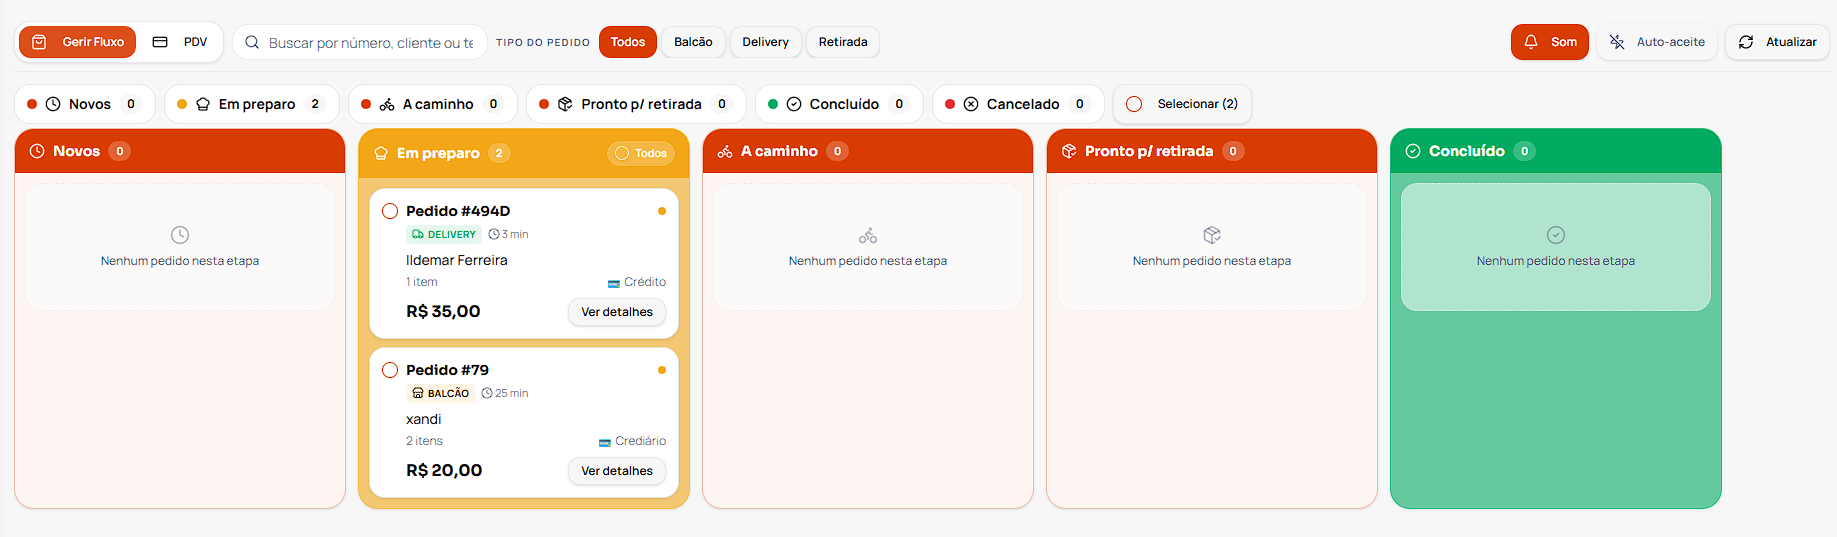Image resolution: width=1837 pixels, height=537 pixels.
Task: Toggle the Em preparo status filter chip
Action: coord(252,104)
